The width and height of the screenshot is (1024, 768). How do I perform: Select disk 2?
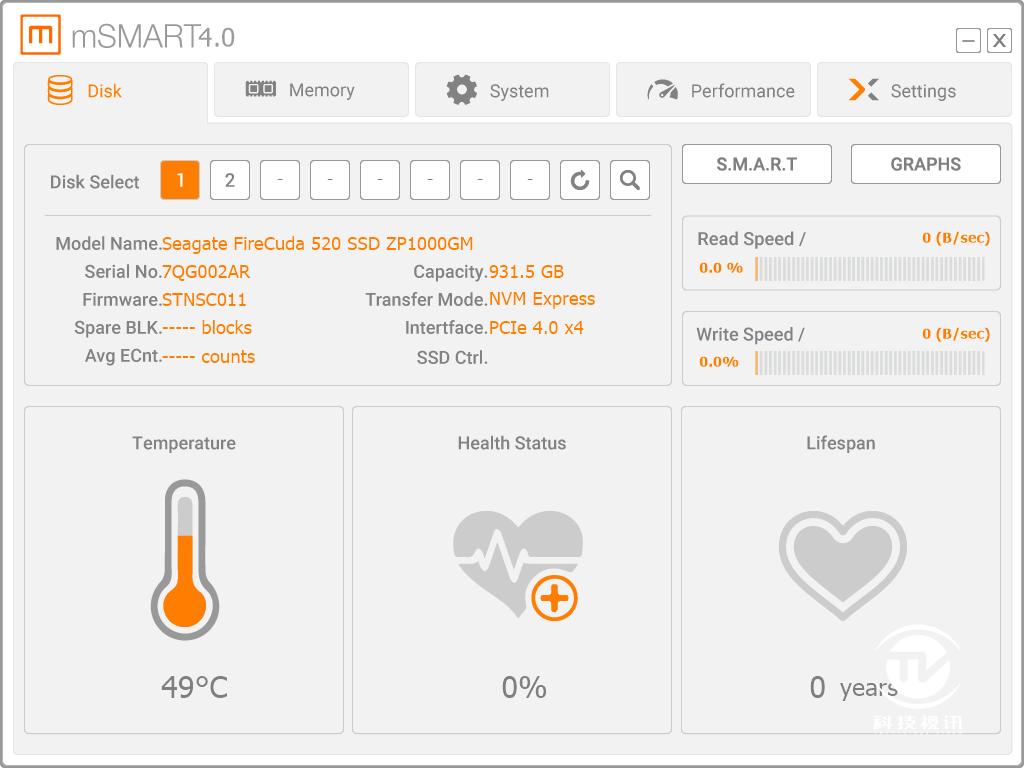[230, 180]
